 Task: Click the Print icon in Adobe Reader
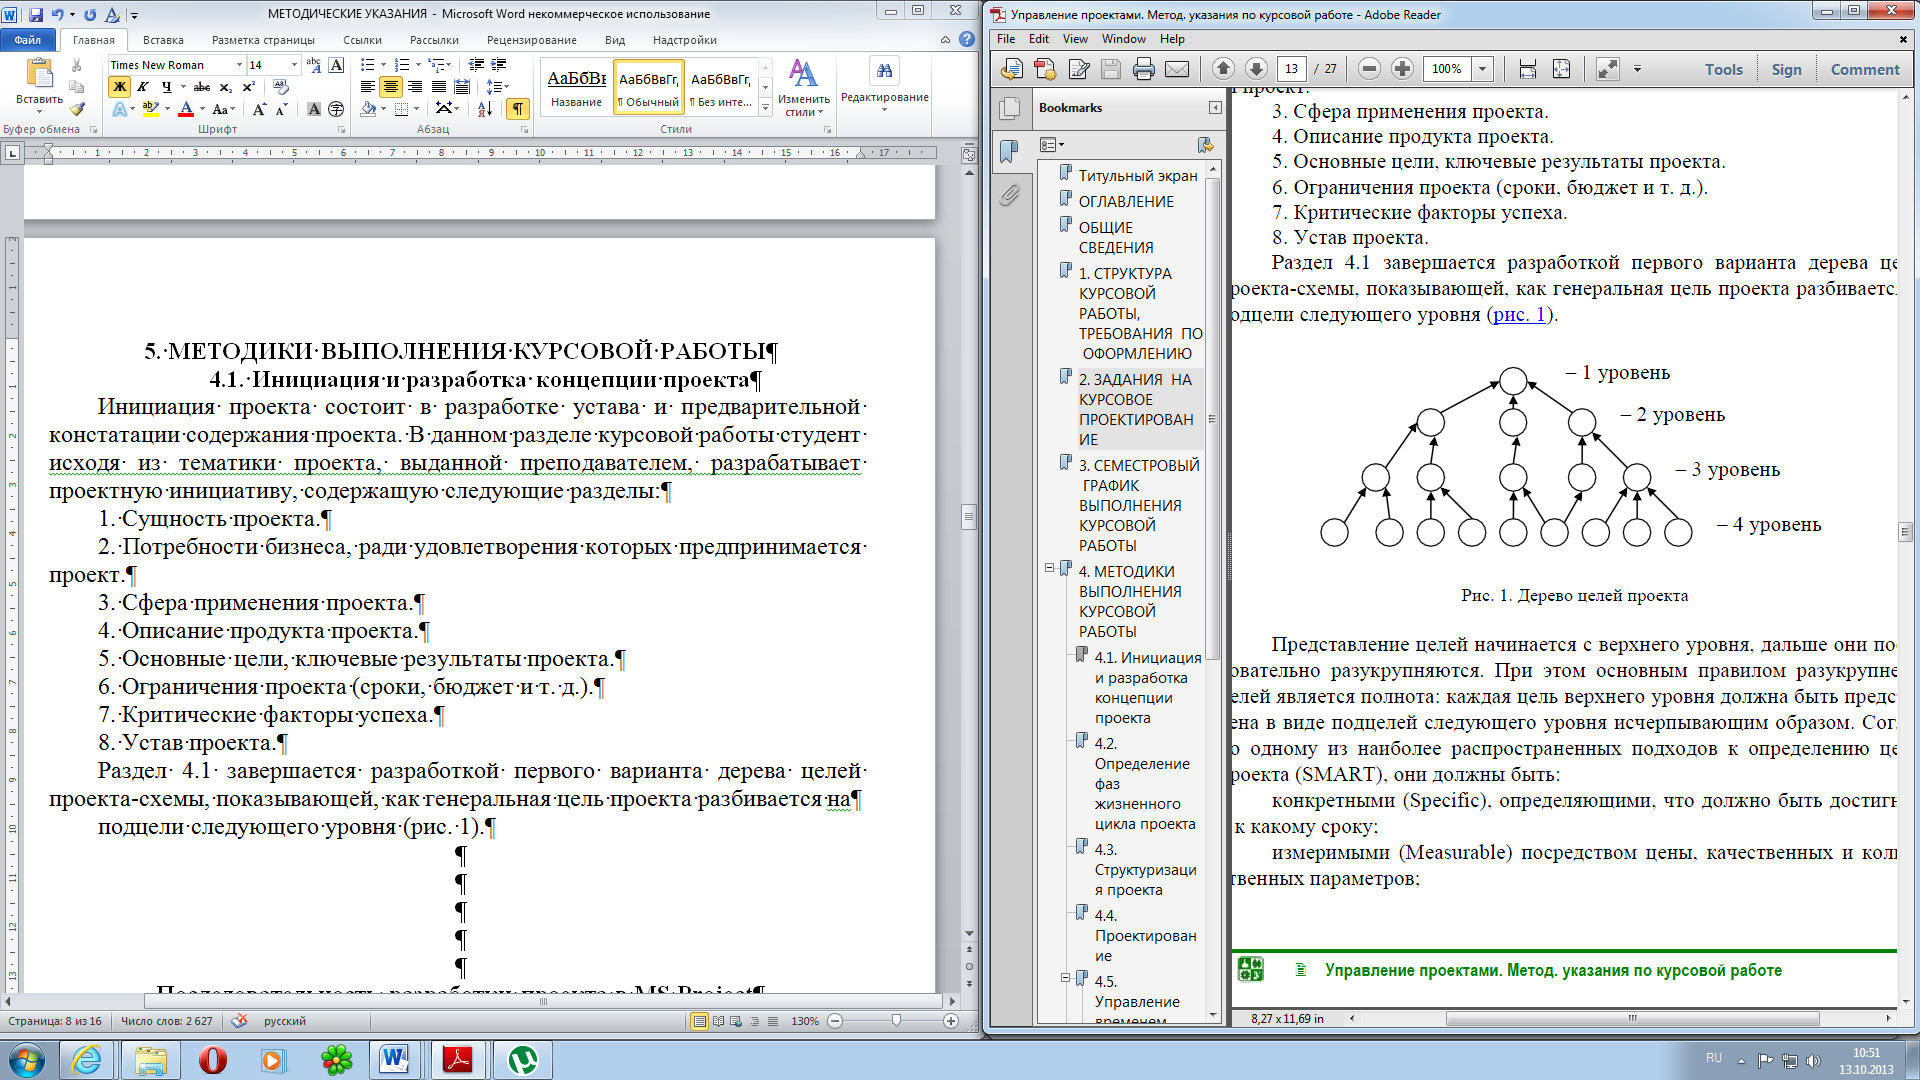(x=1144, y=69)
